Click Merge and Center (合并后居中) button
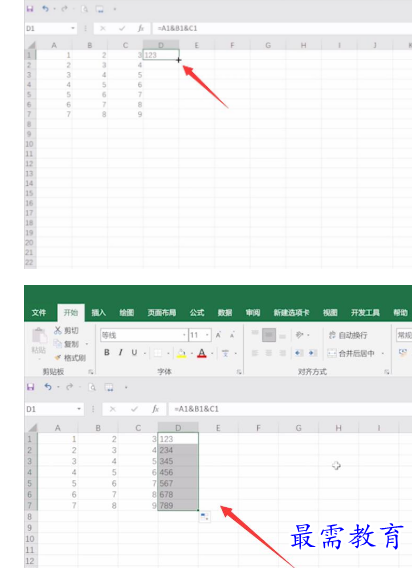 355,353
